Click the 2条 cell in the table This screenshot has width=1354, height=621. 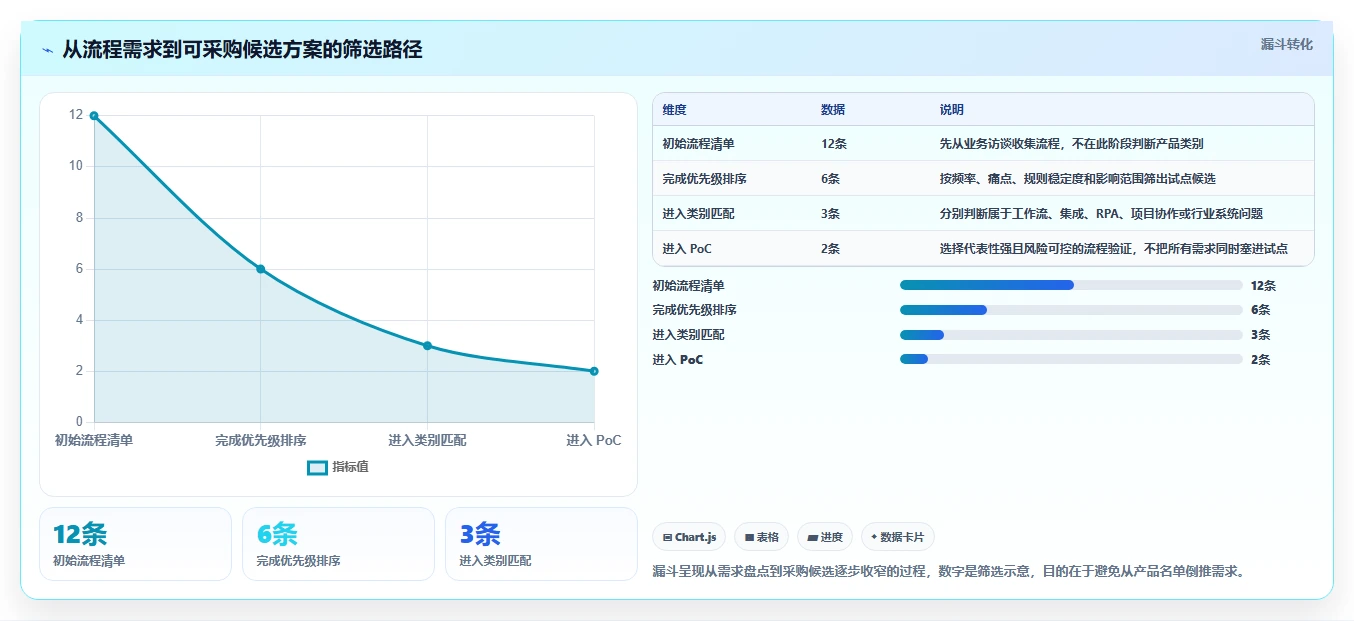pyautogui.click(x=831, y=249)
